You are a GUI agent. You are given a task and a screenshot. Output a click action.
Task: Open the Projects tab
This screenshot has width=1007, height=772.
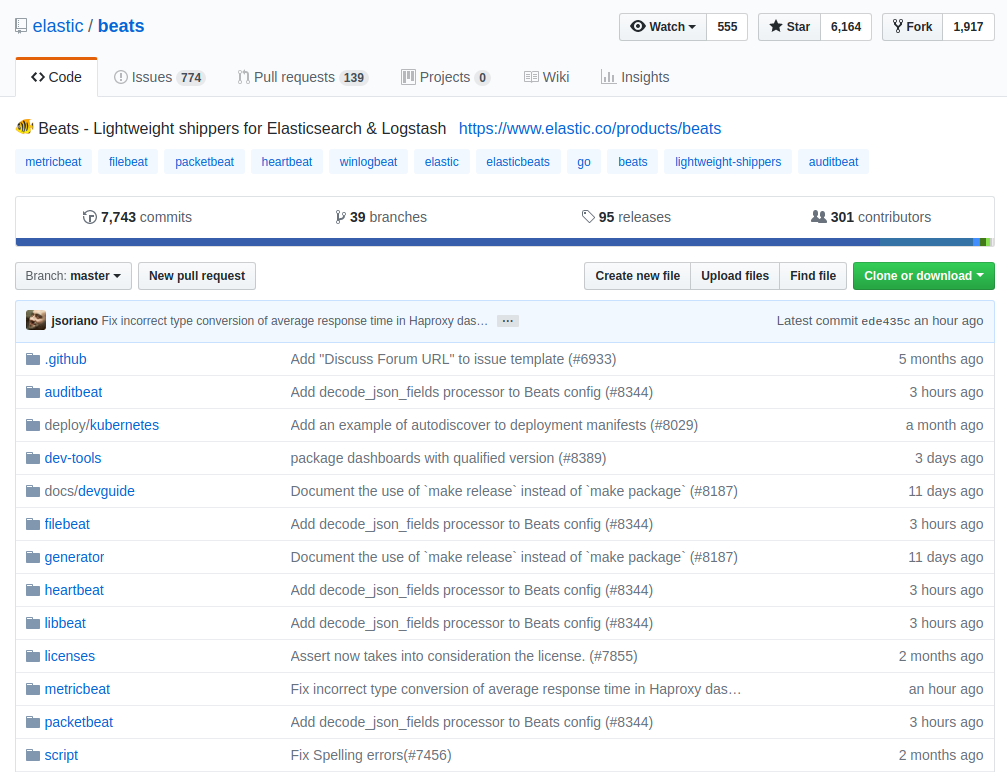pyautogui.click(x=446, y=77)
